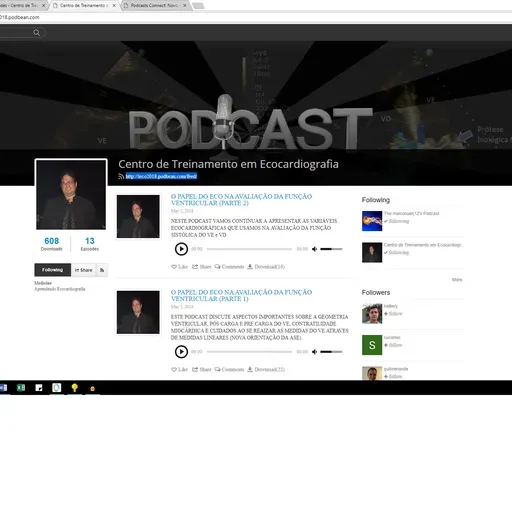
Task: Follow the first follower in Followers list
Action: click(393, 314)
